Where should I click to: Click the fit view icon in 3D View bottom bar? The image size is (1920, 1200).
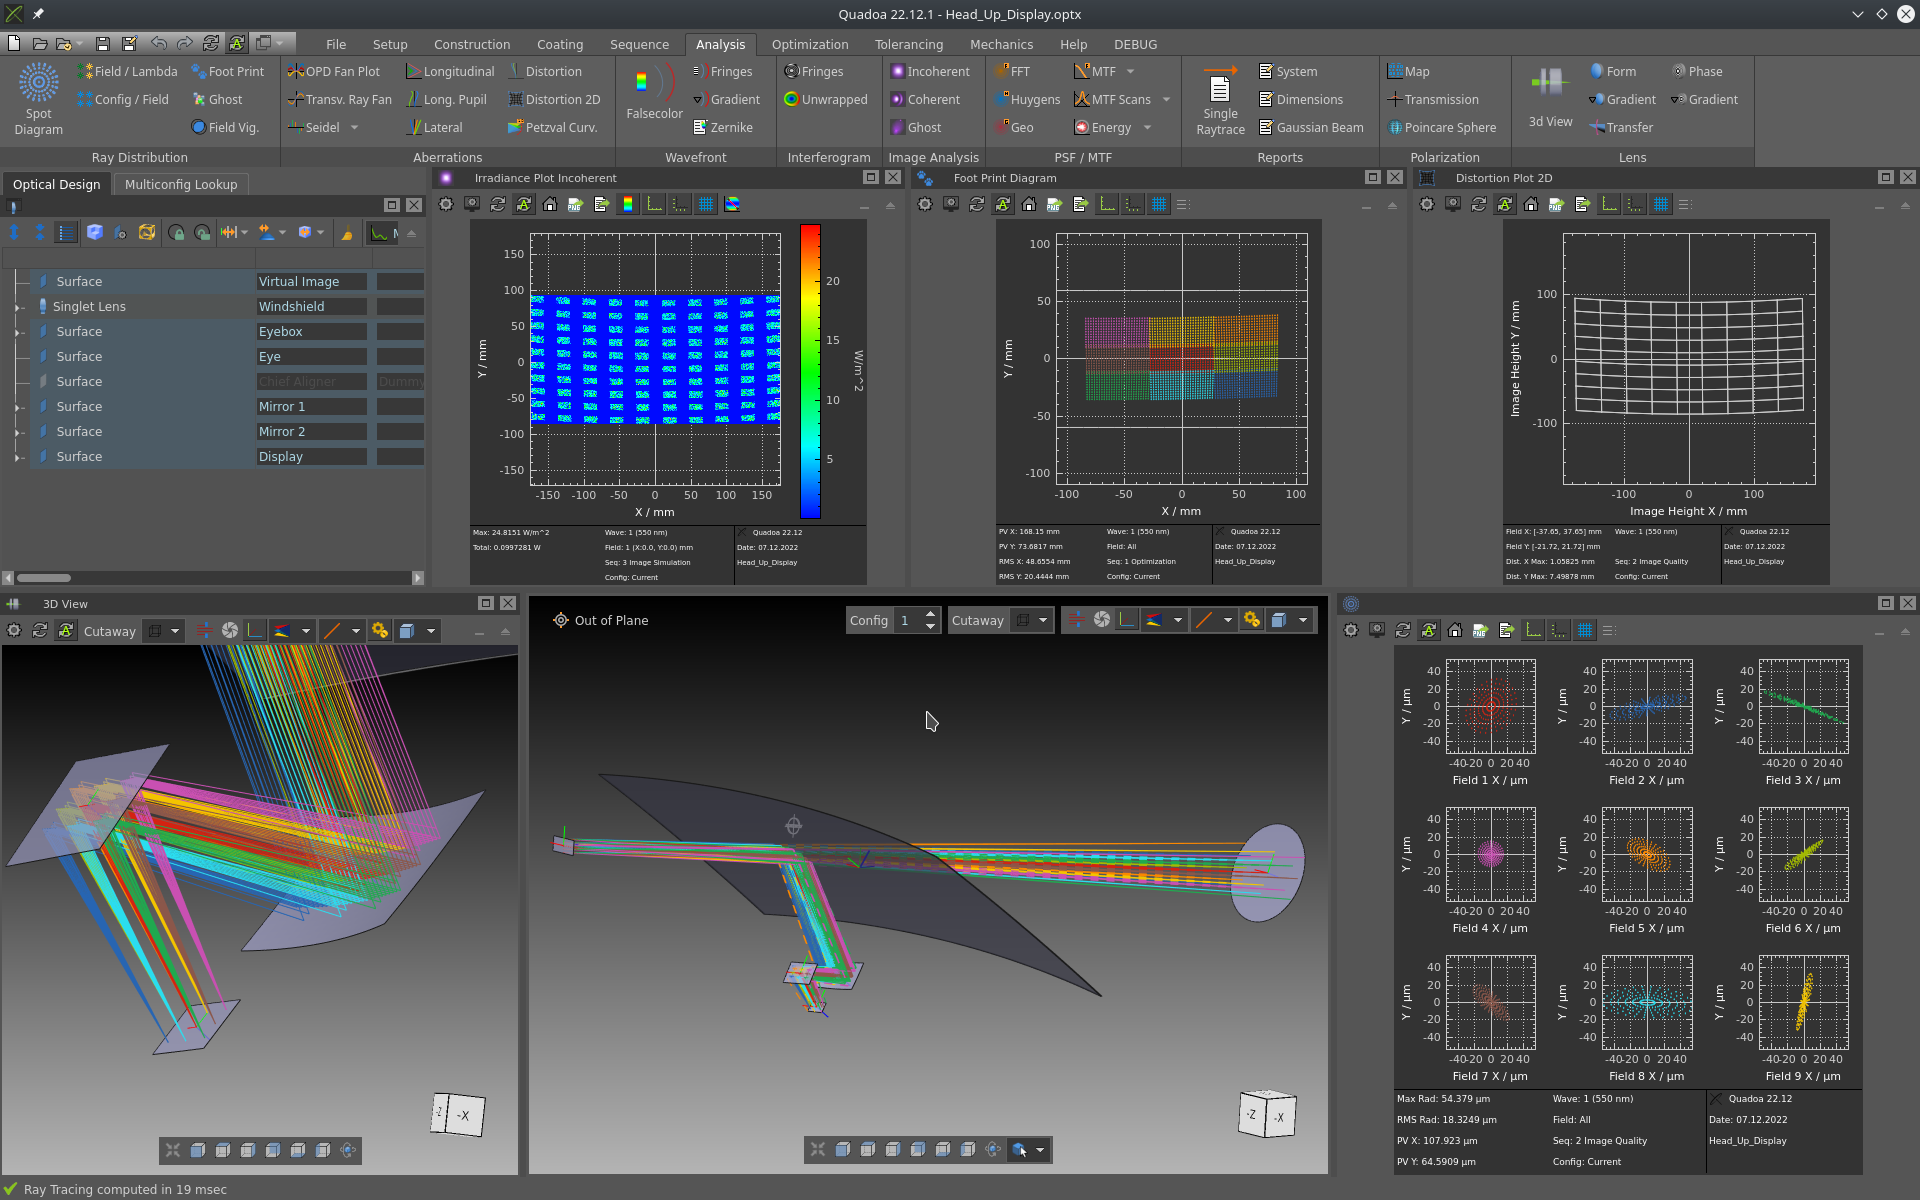[173, 1150]
